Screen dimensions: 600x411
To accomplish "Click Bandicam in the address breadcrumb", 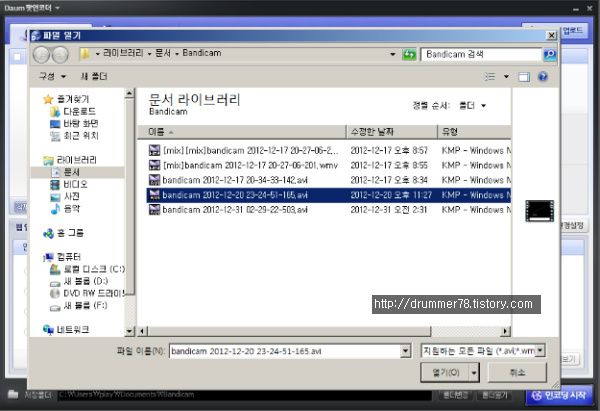I will [202, 53].
